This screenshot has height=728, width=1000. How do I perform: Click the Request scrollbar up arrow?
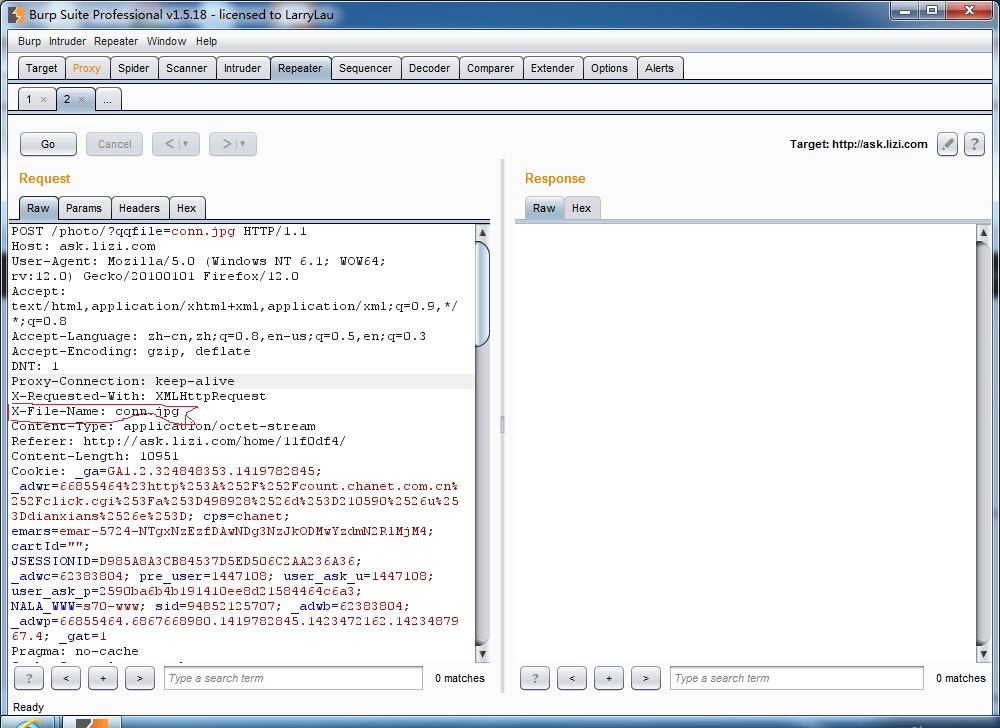(483, 232)
